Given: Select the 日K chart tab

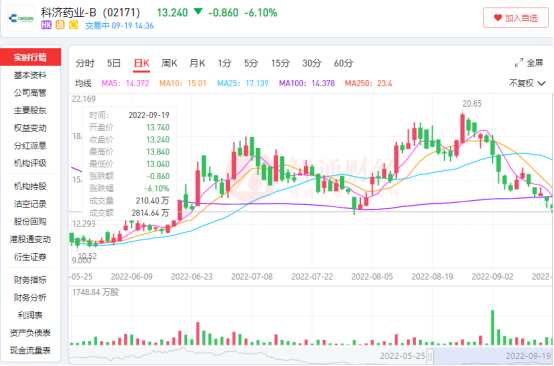Looking at the screenshot, I should point(141,64).
